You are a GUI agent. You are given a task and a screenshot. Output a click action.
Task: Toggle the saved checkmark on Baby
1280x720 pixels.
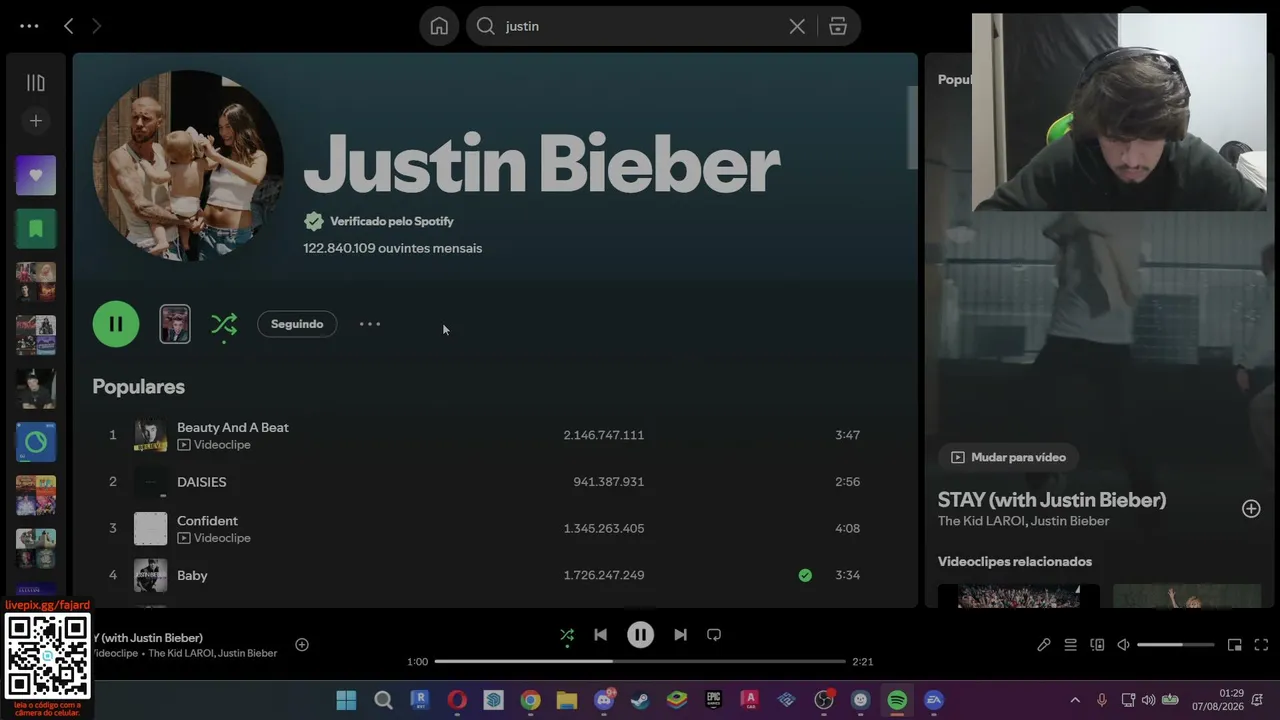805,575
